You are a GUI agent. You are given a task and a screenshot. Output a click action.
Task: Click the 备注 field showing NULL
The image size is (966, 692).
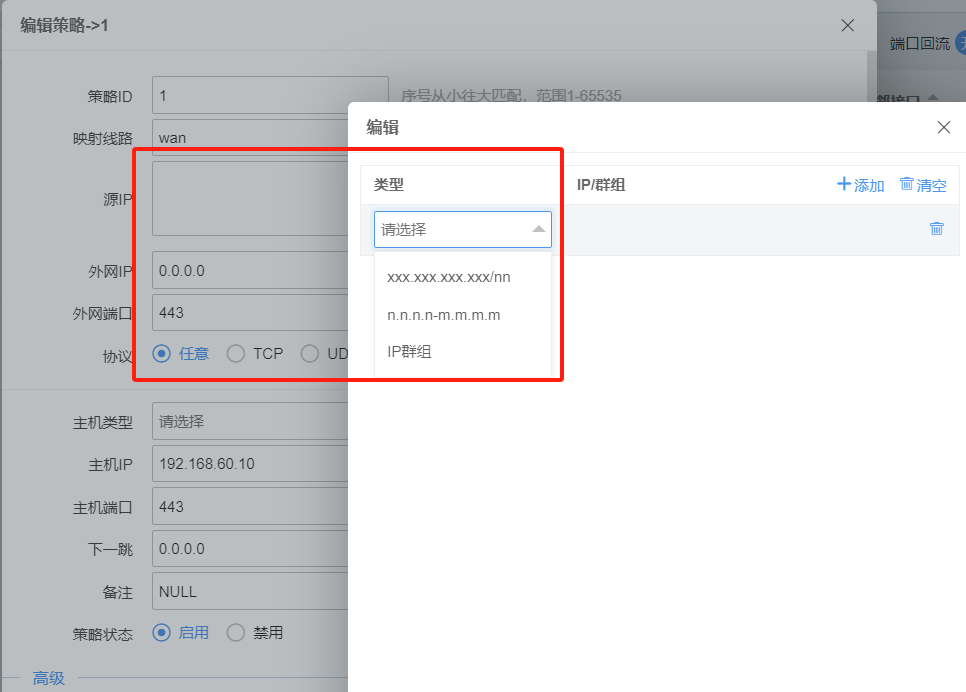(x=250, y=591)
